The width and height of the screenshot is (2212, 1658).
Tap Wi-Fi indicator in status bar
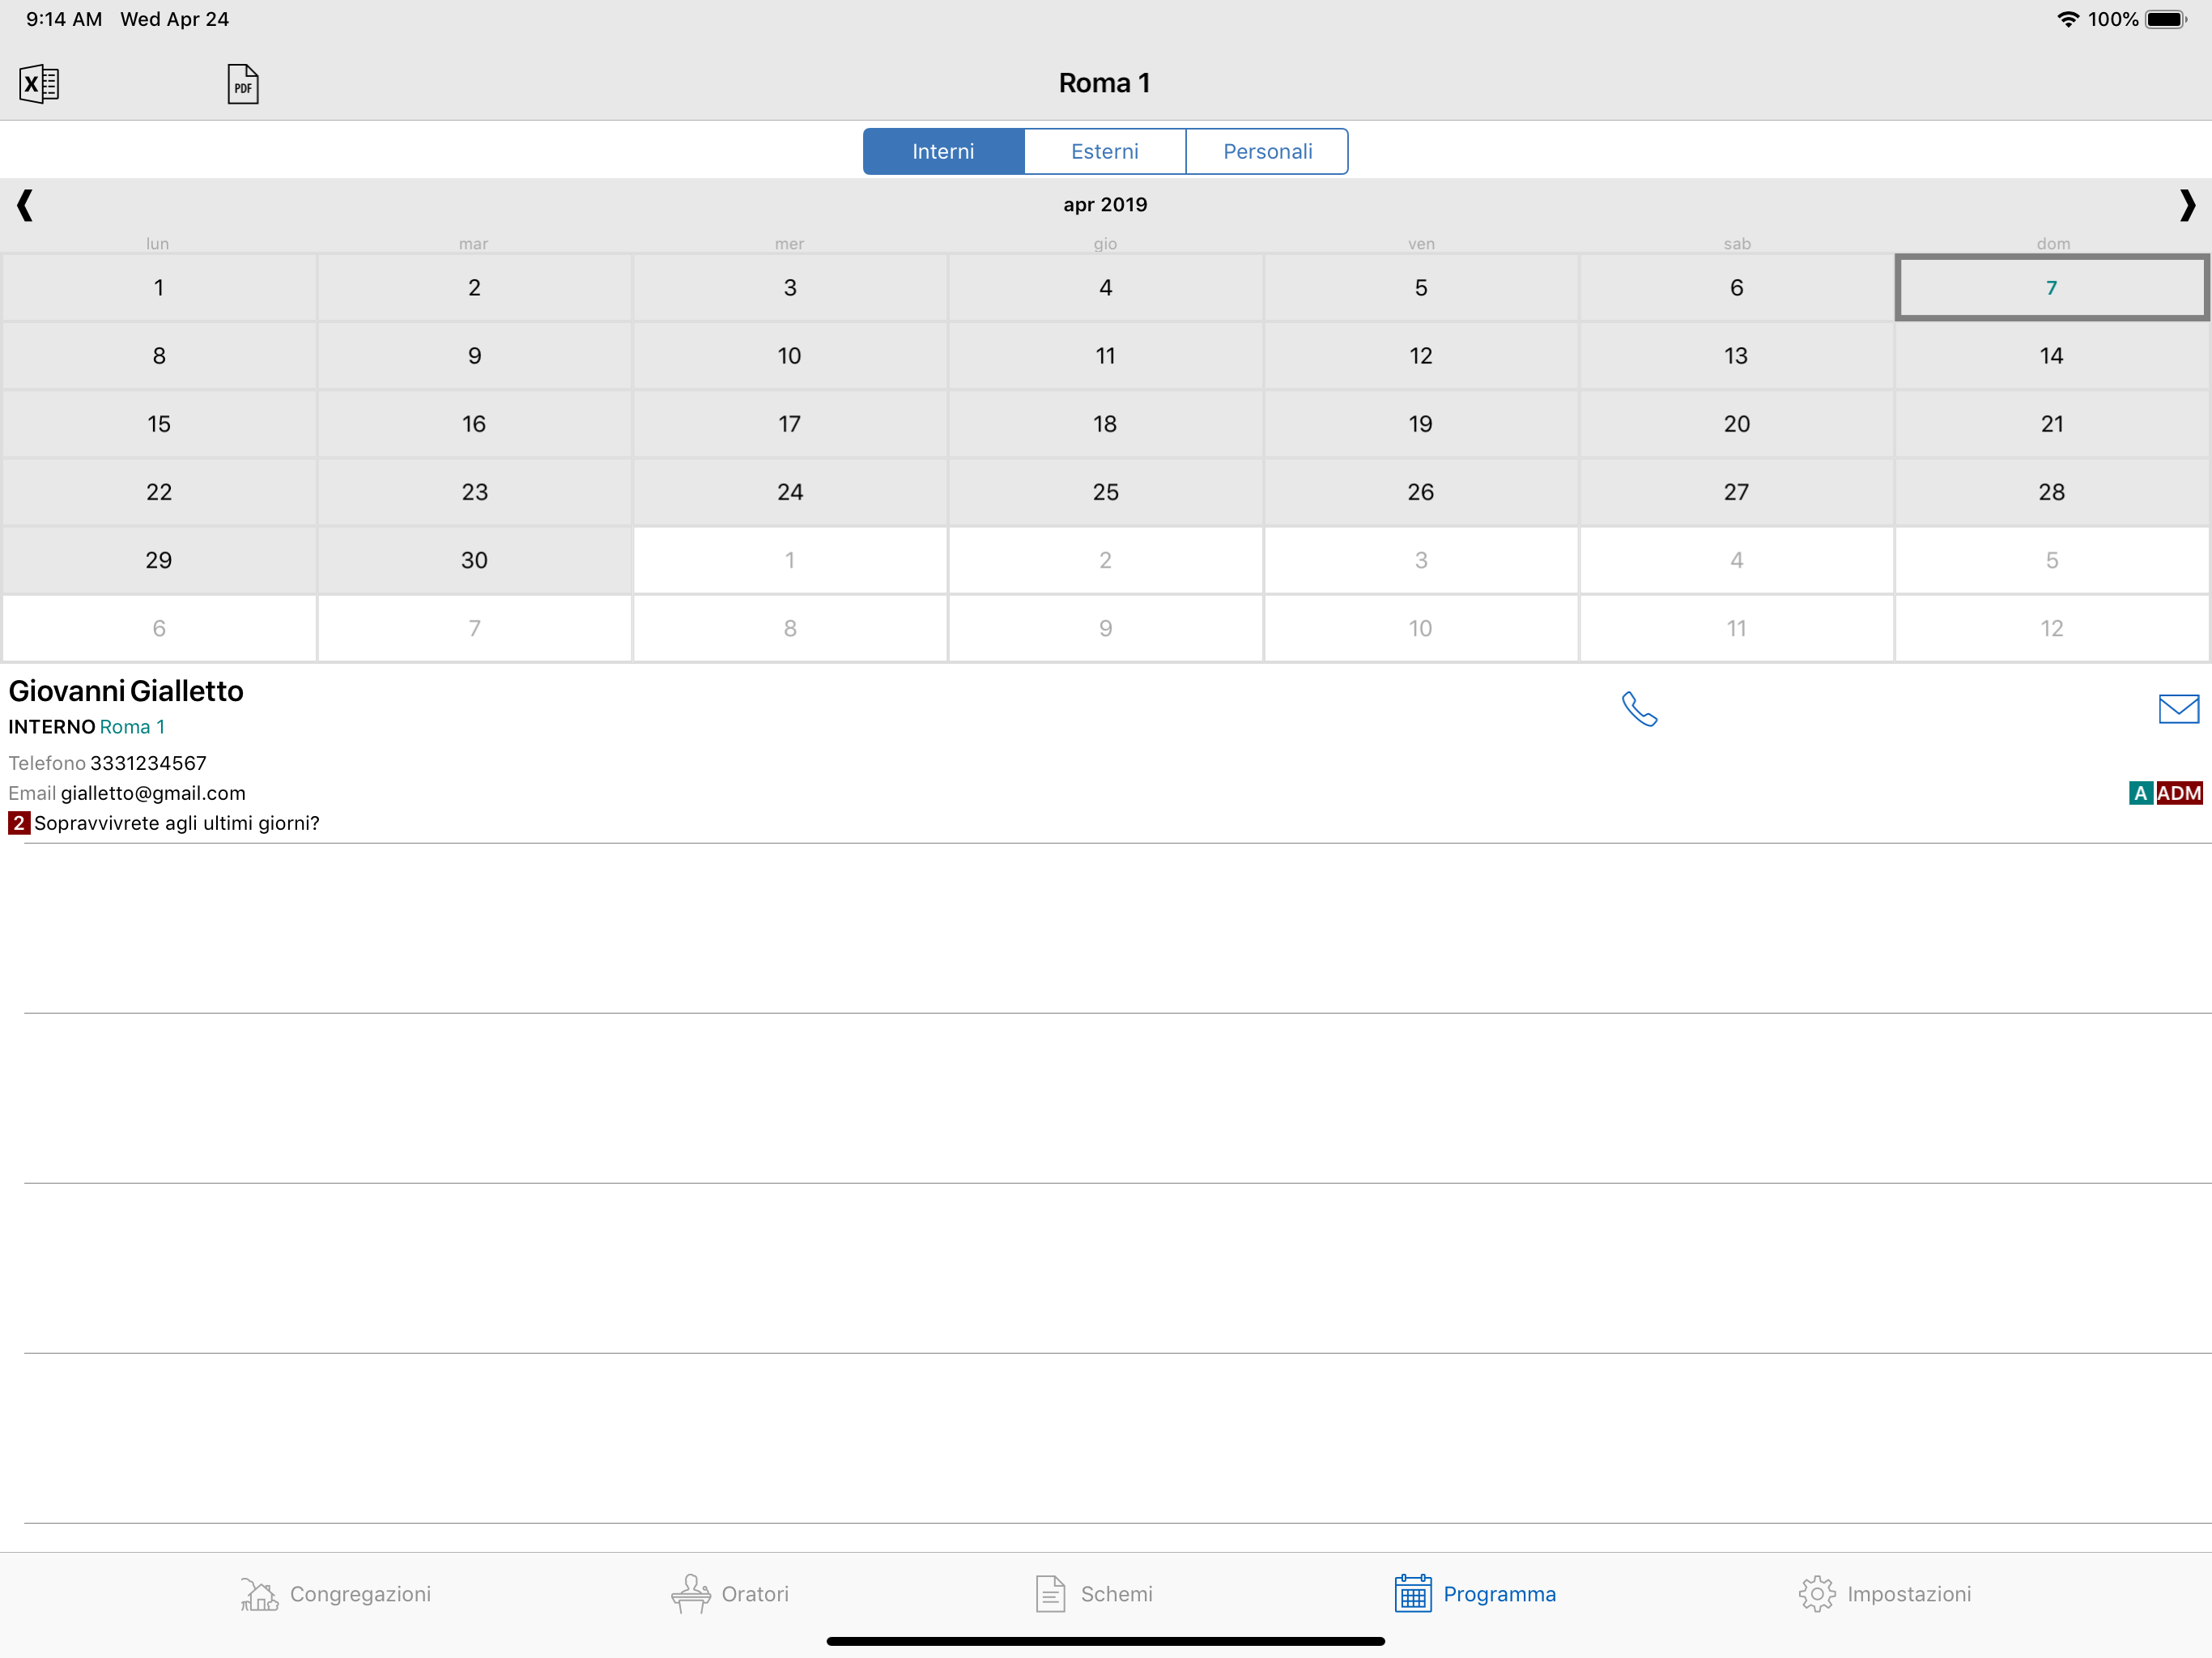(2067, 19)
